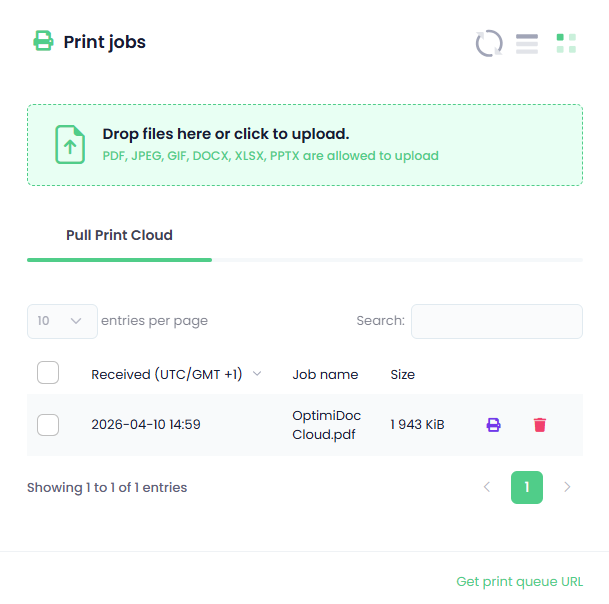Print the OptimiDoc Cloud.pdf job
This screenshot has width=609, height=604.
point(493,425)
